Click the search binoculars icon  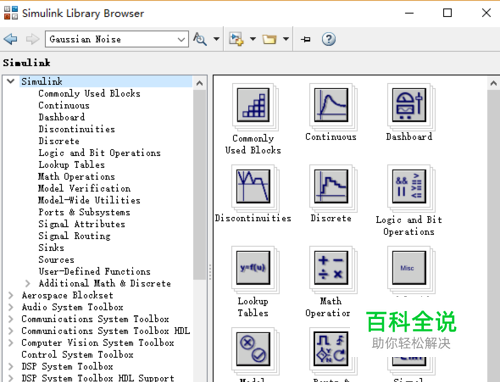(200, 39)
